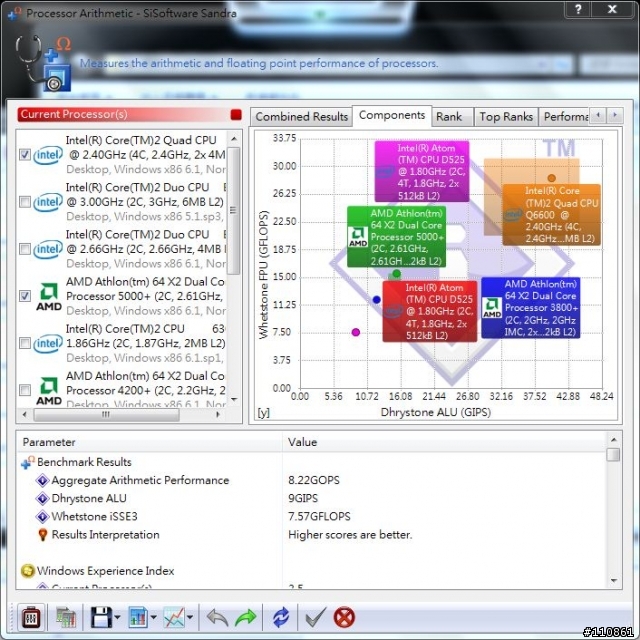
Task: Select the 7.57GFLOPS value cell
Action: [x=319, y=516]
